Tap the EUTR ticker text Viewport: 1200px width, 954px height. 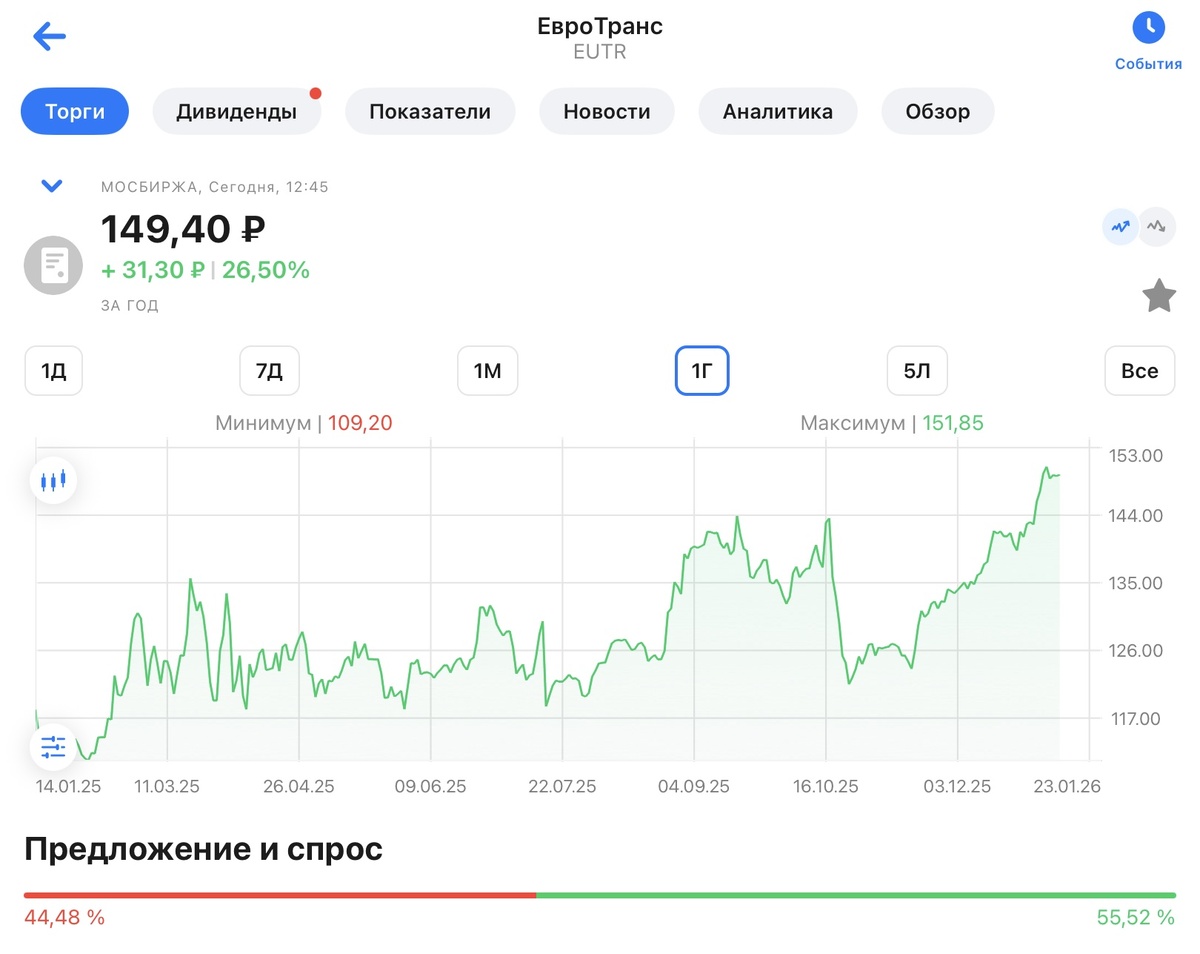pos(600,52)
